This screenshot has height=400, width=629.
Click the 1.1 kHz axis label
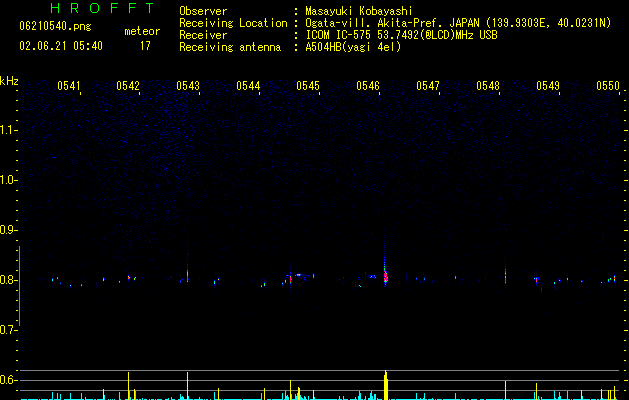pyautogui.click(x=9, y=130)
